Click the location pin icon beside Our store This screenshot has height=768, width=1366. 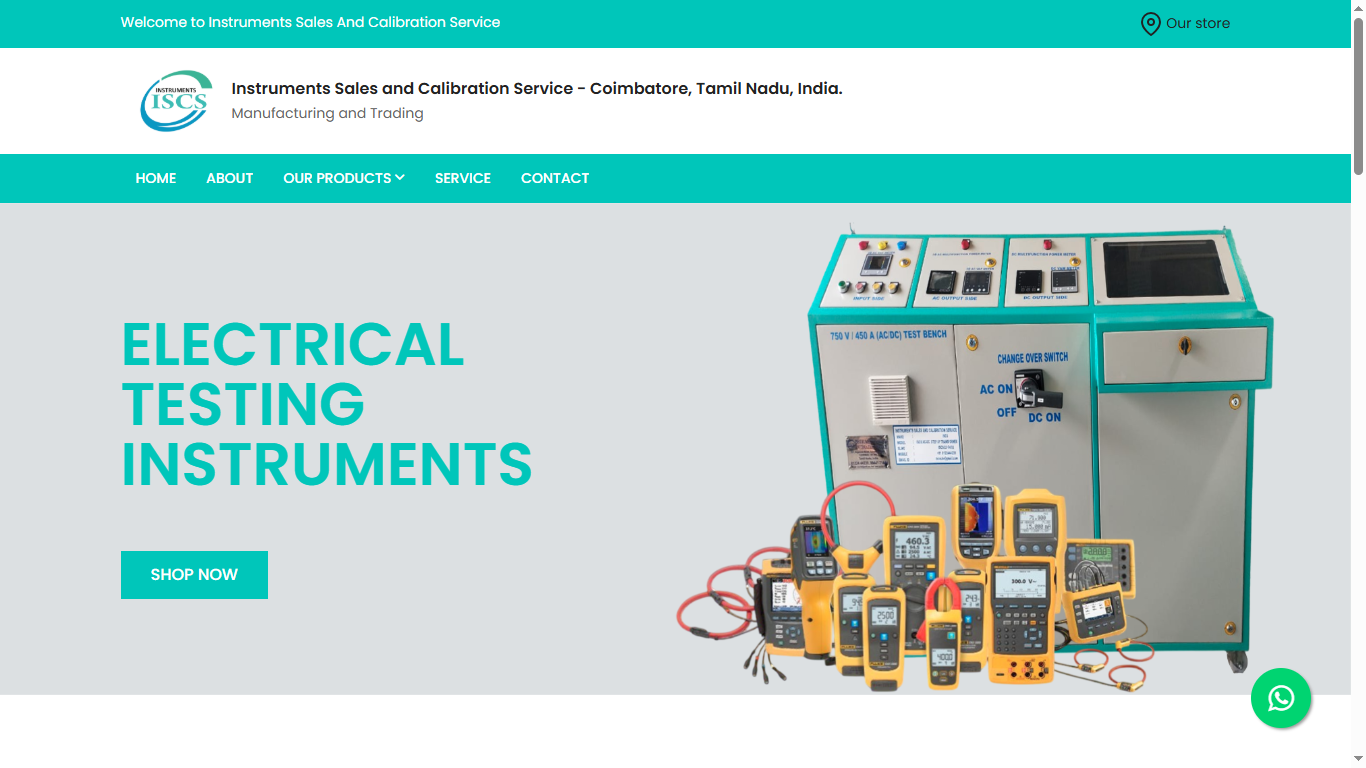point(1150,23)
